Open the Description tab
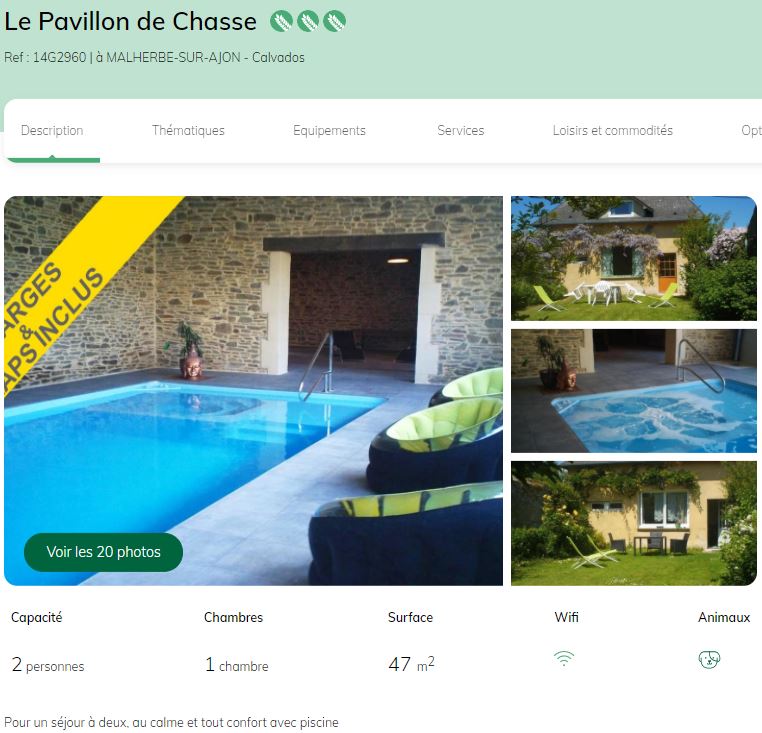 coord(52,130)
